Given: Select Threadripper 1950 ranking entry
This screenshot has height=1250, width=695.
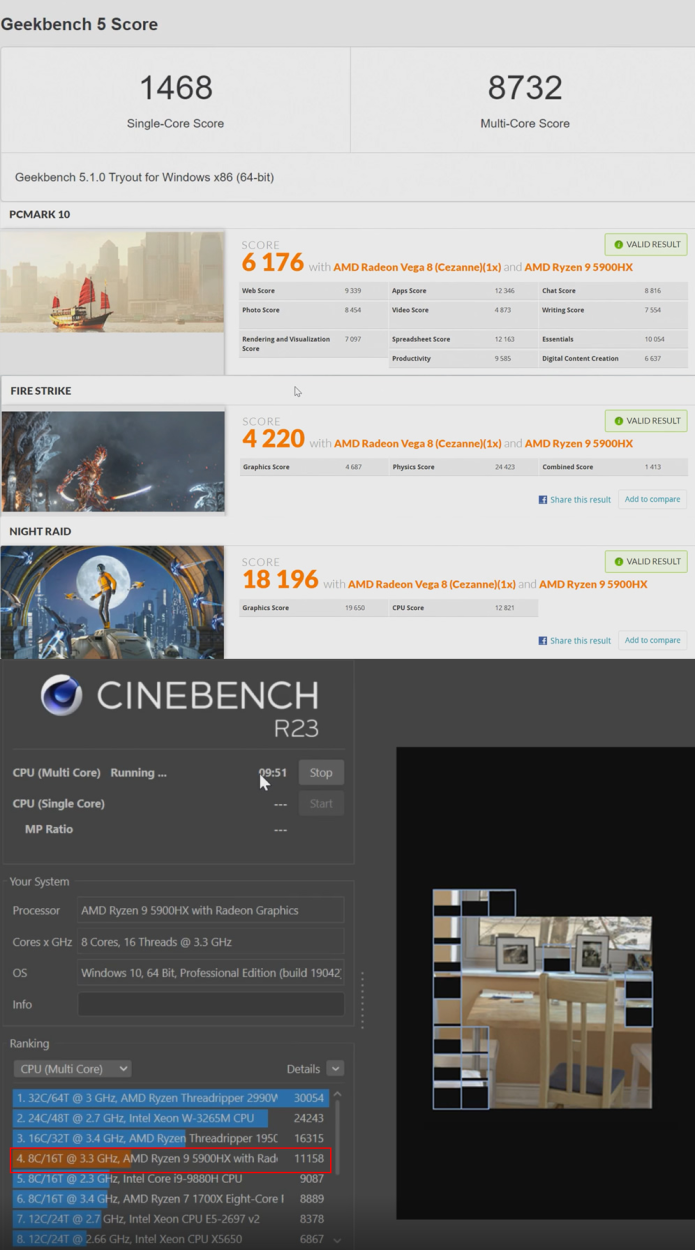Looking at the screenshot, I should pos(172,1138).
